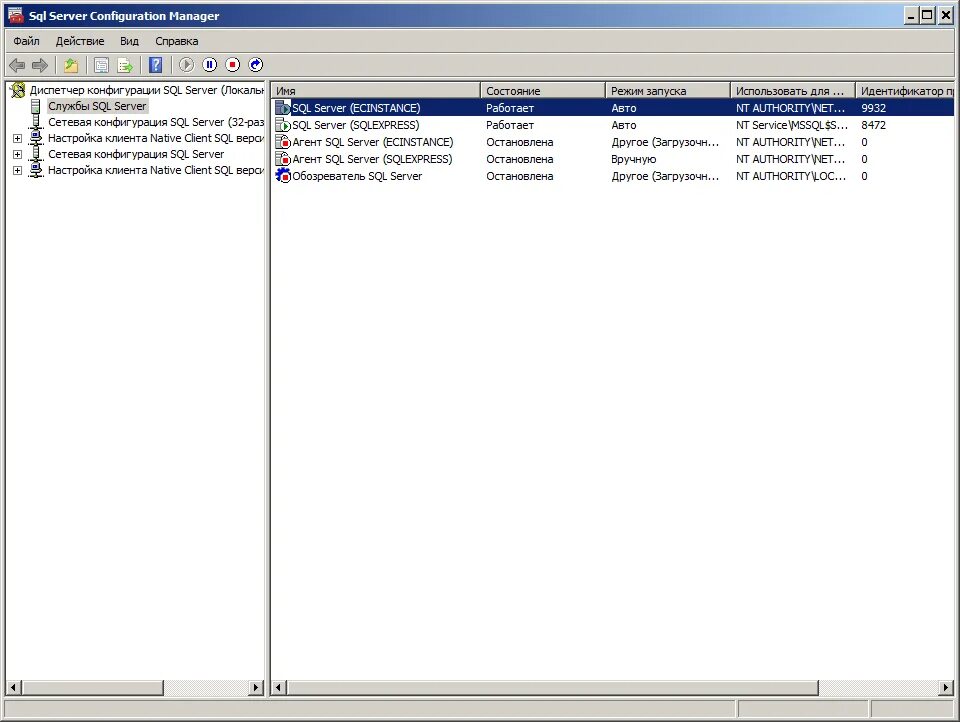Click the Start service play icon
The height and width of the screenshot is (722, 960).
pos(186,64)
